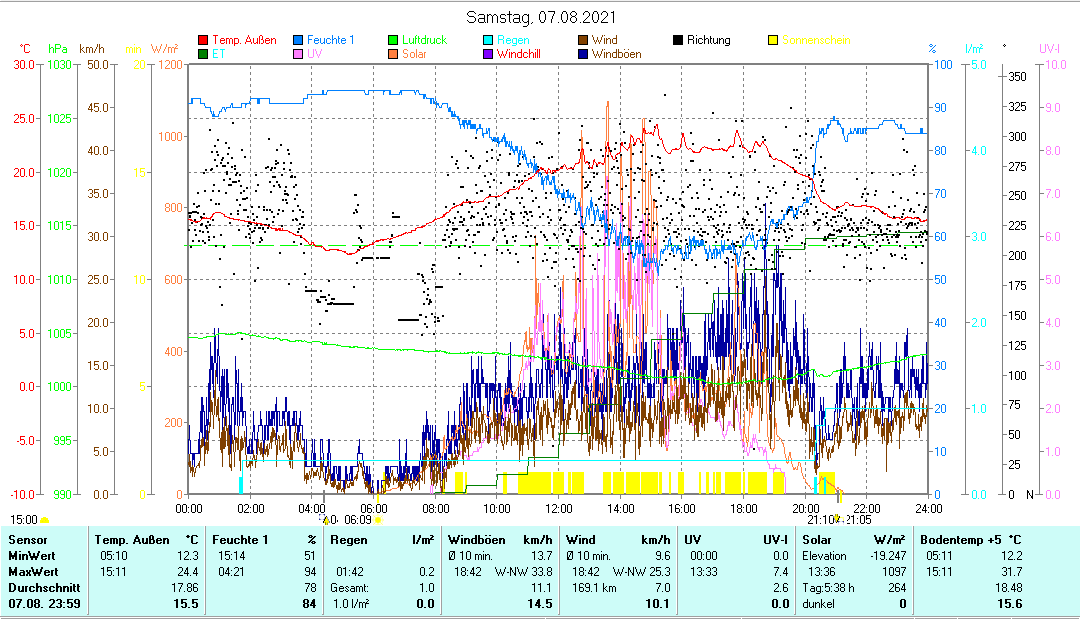Click the purple Windchill legend square
1080x619 pixels.
point(487,54)
